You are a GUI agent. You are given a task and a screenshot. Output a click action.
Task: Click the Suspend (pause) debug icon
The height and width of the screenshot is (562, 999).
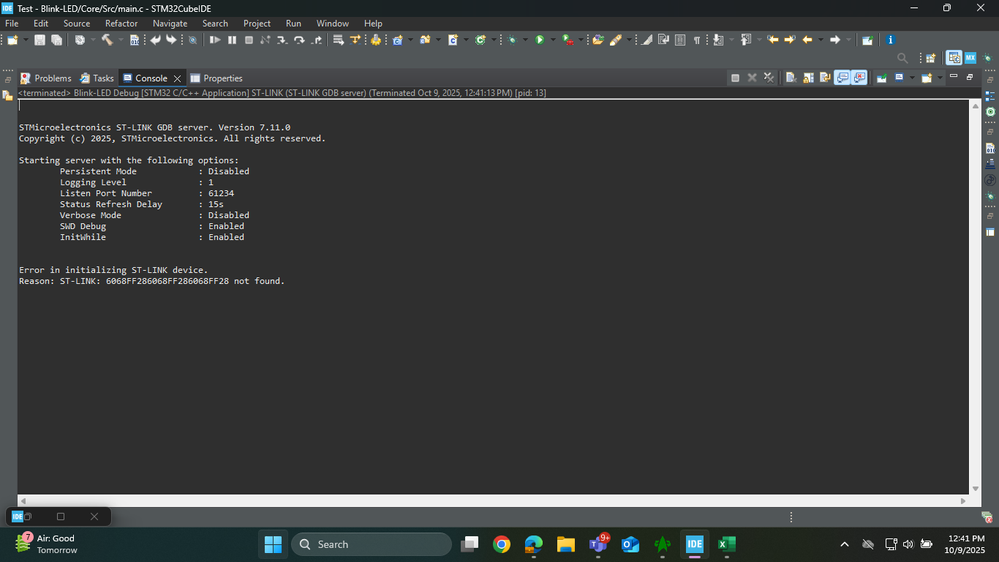232,40
